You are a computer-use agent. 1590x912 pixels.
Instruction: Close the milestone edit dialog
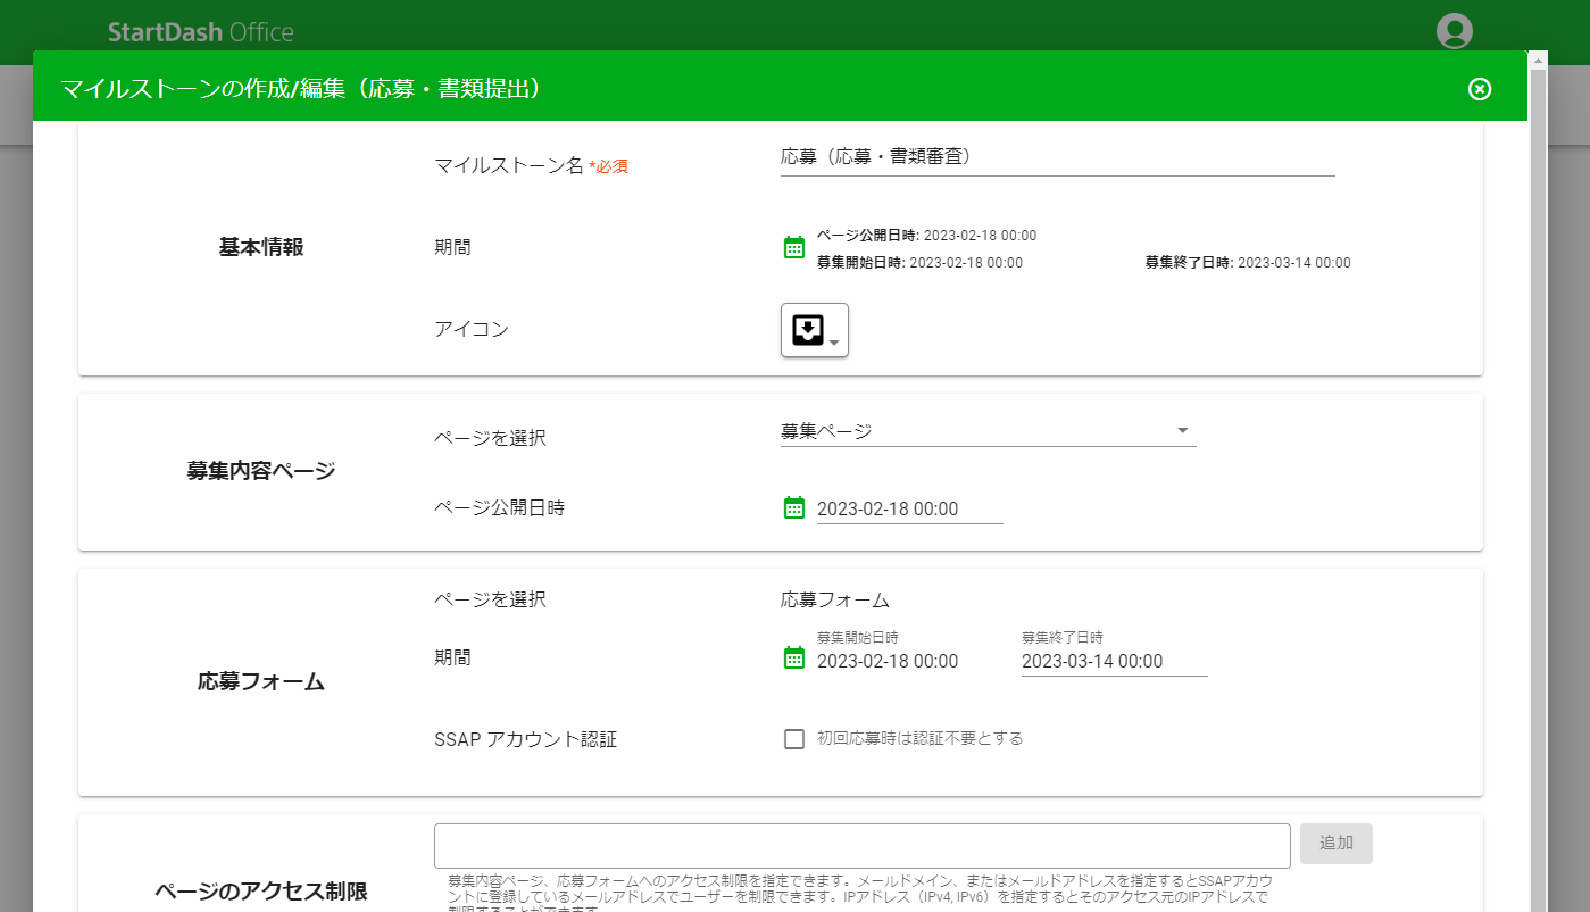tap(1479, 89)
